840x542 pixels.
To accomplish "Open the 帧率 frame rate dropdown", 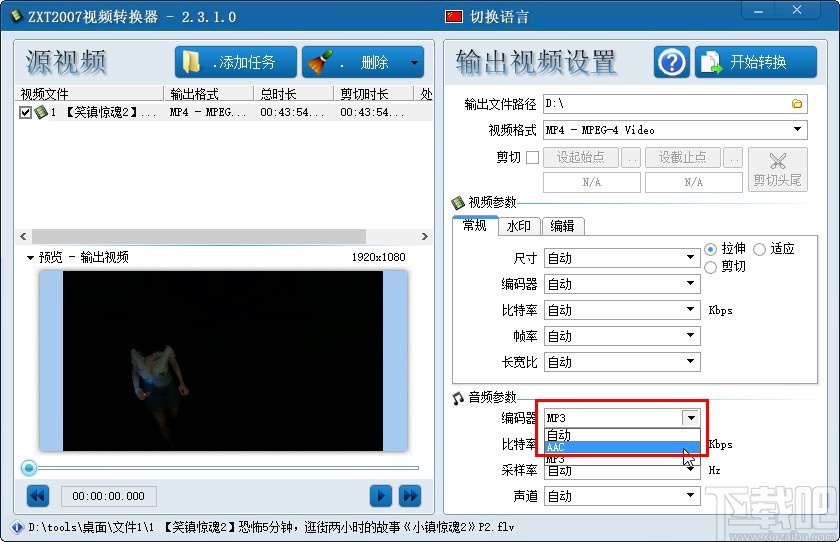I will tap(622, 336).
